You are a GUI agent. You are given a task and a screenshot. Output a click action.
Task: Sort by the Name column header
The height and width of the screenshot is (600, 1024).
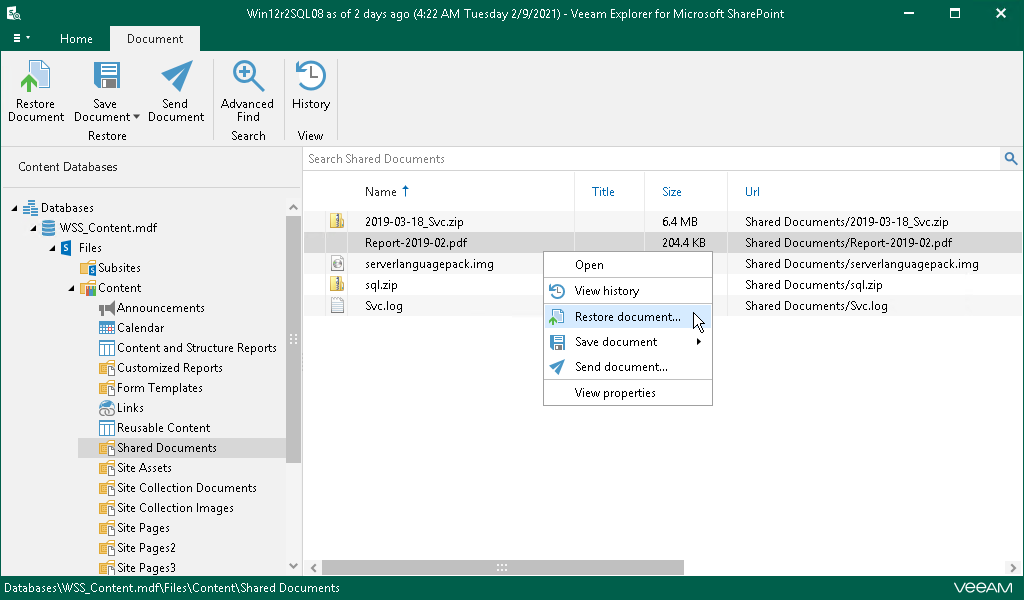381,192
